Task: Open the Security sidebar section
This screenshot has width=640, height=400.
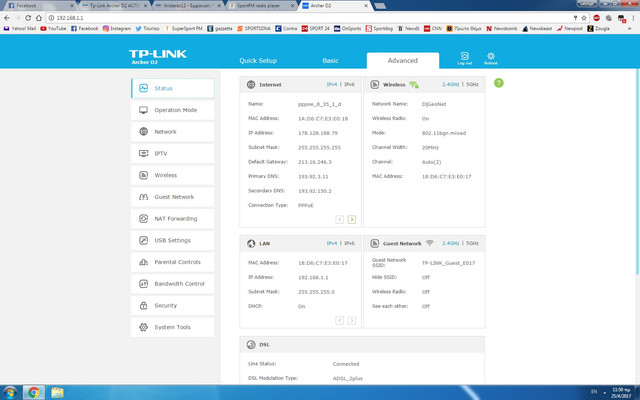Action: 173,305
